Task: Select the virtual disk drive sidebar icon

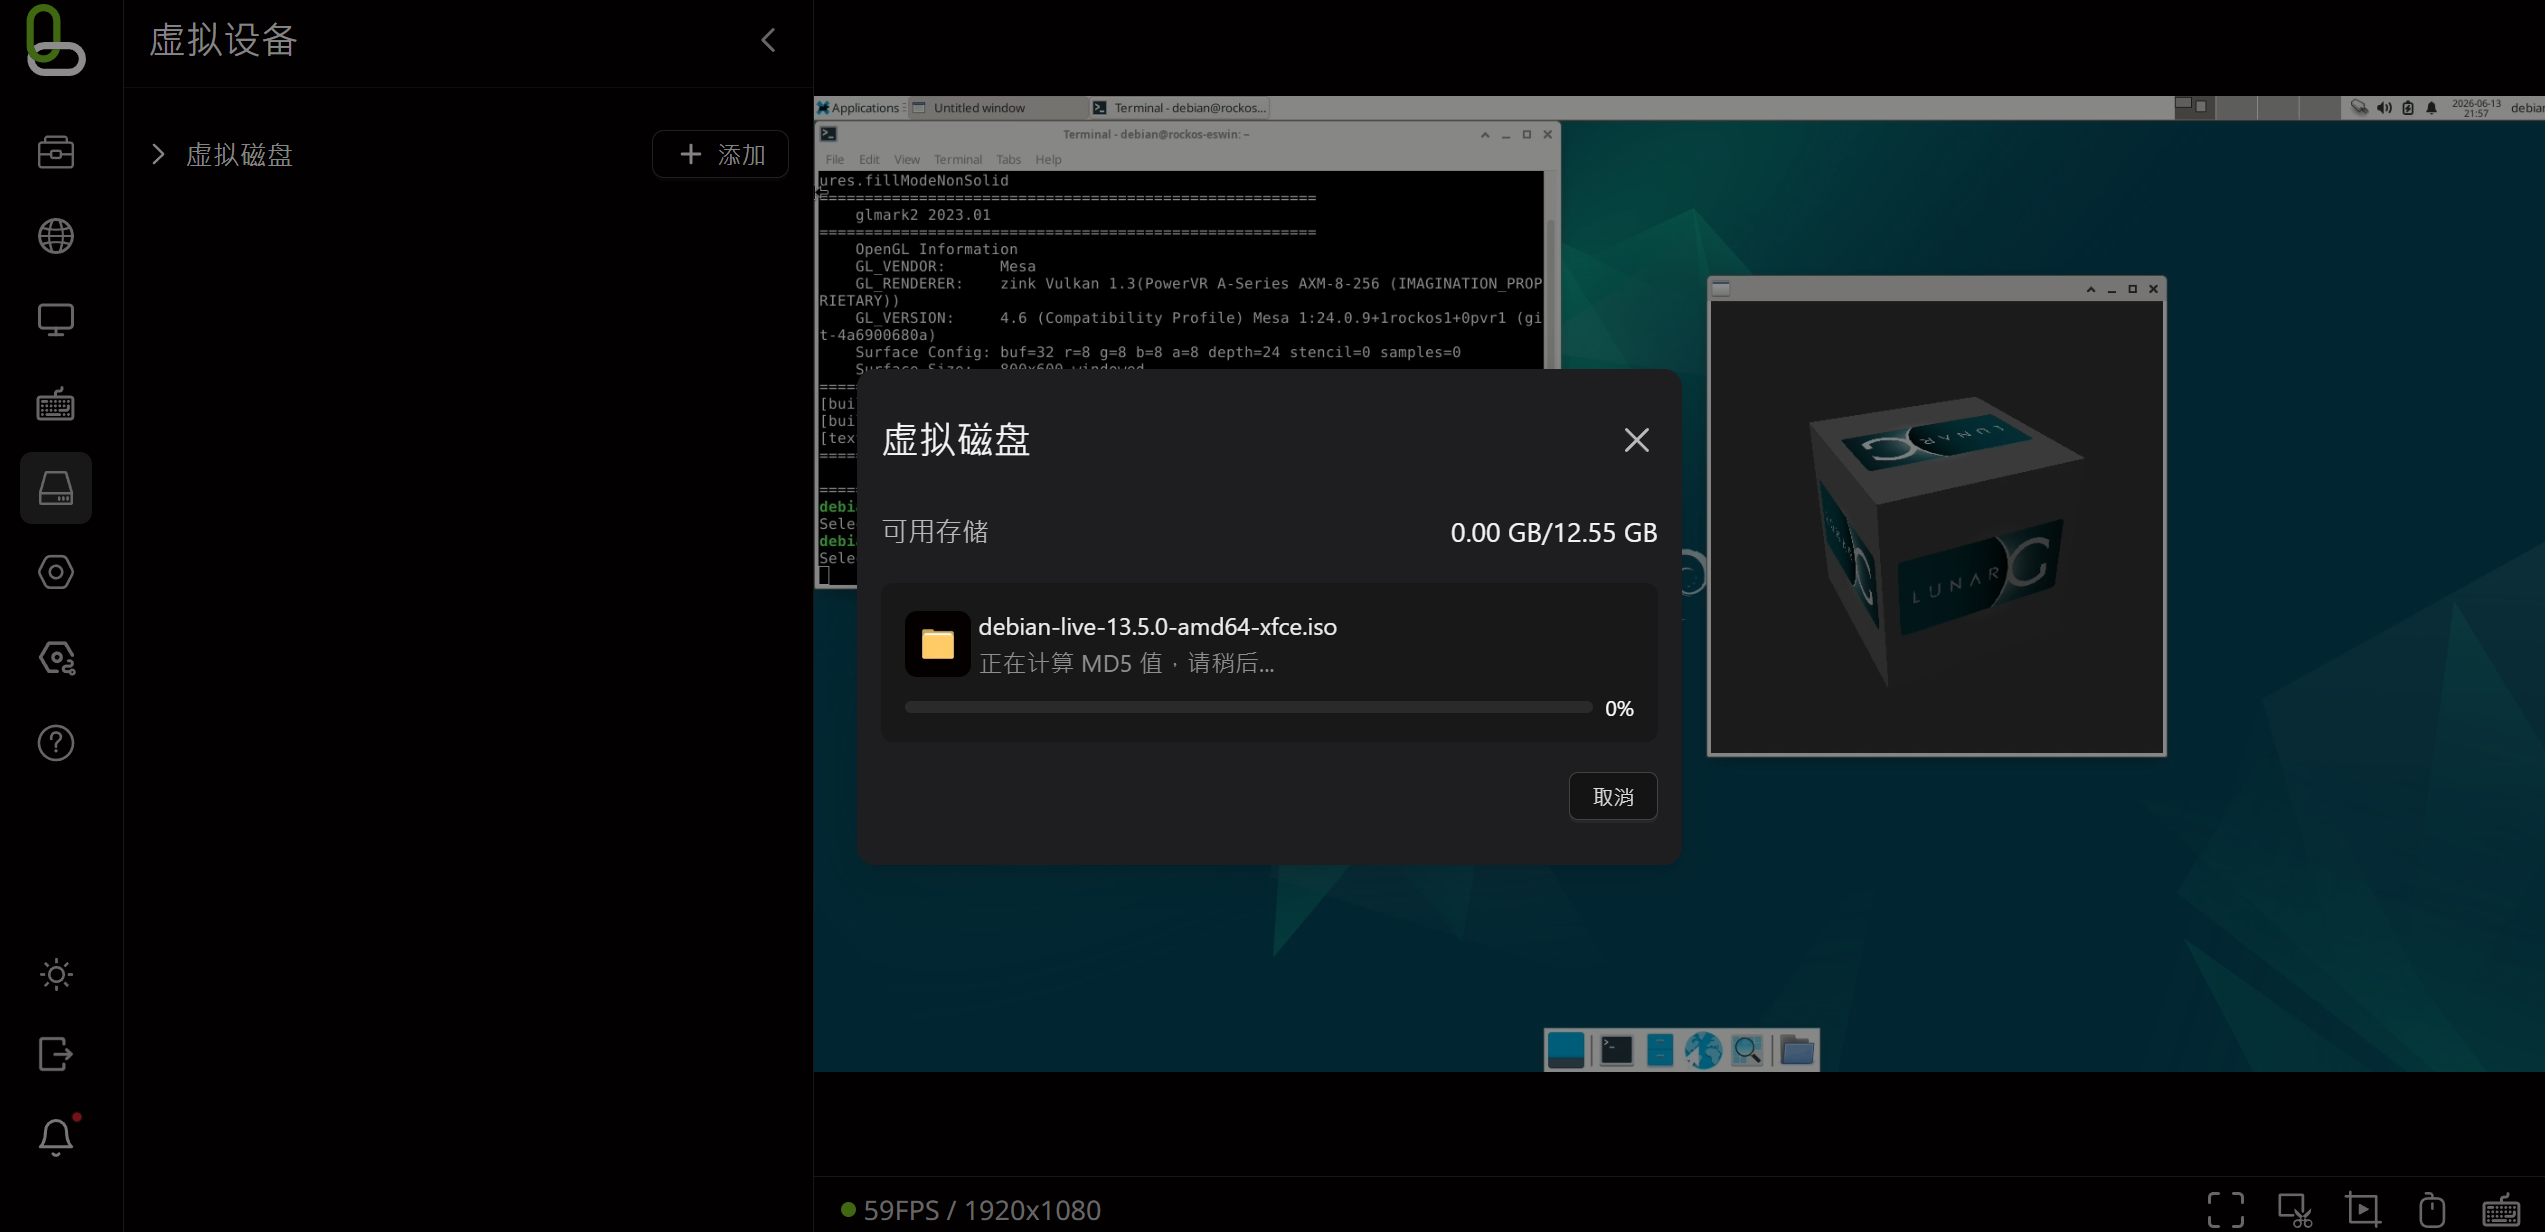Action: [x=56, y=488]
